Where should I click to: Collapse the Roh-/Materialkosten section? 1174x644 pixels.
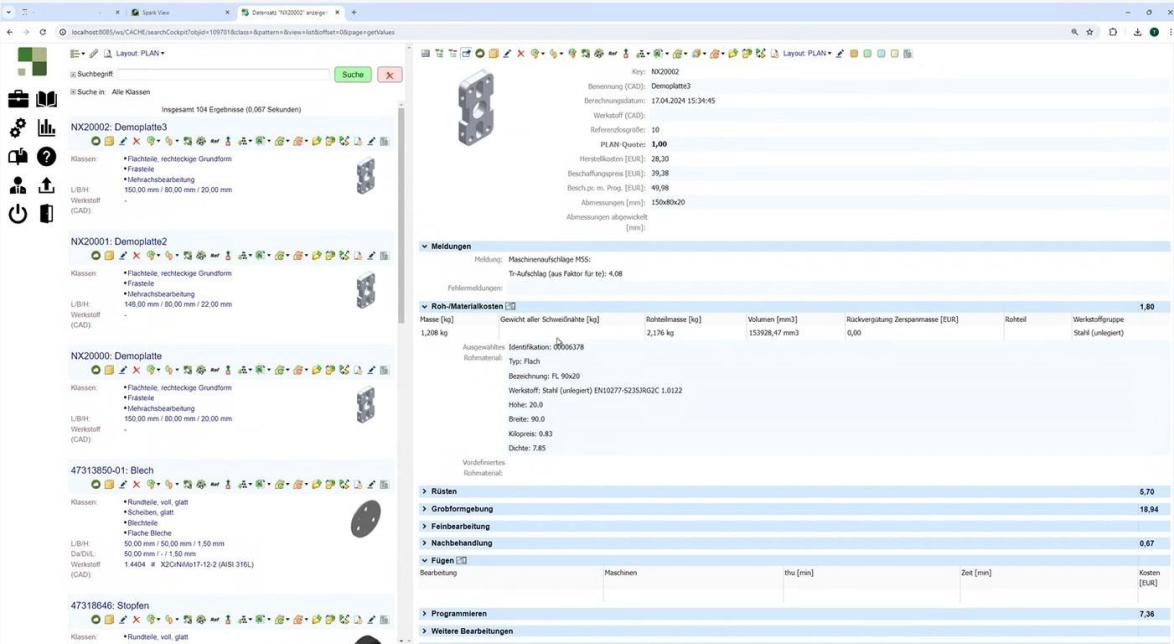click(x=425, y=306)
